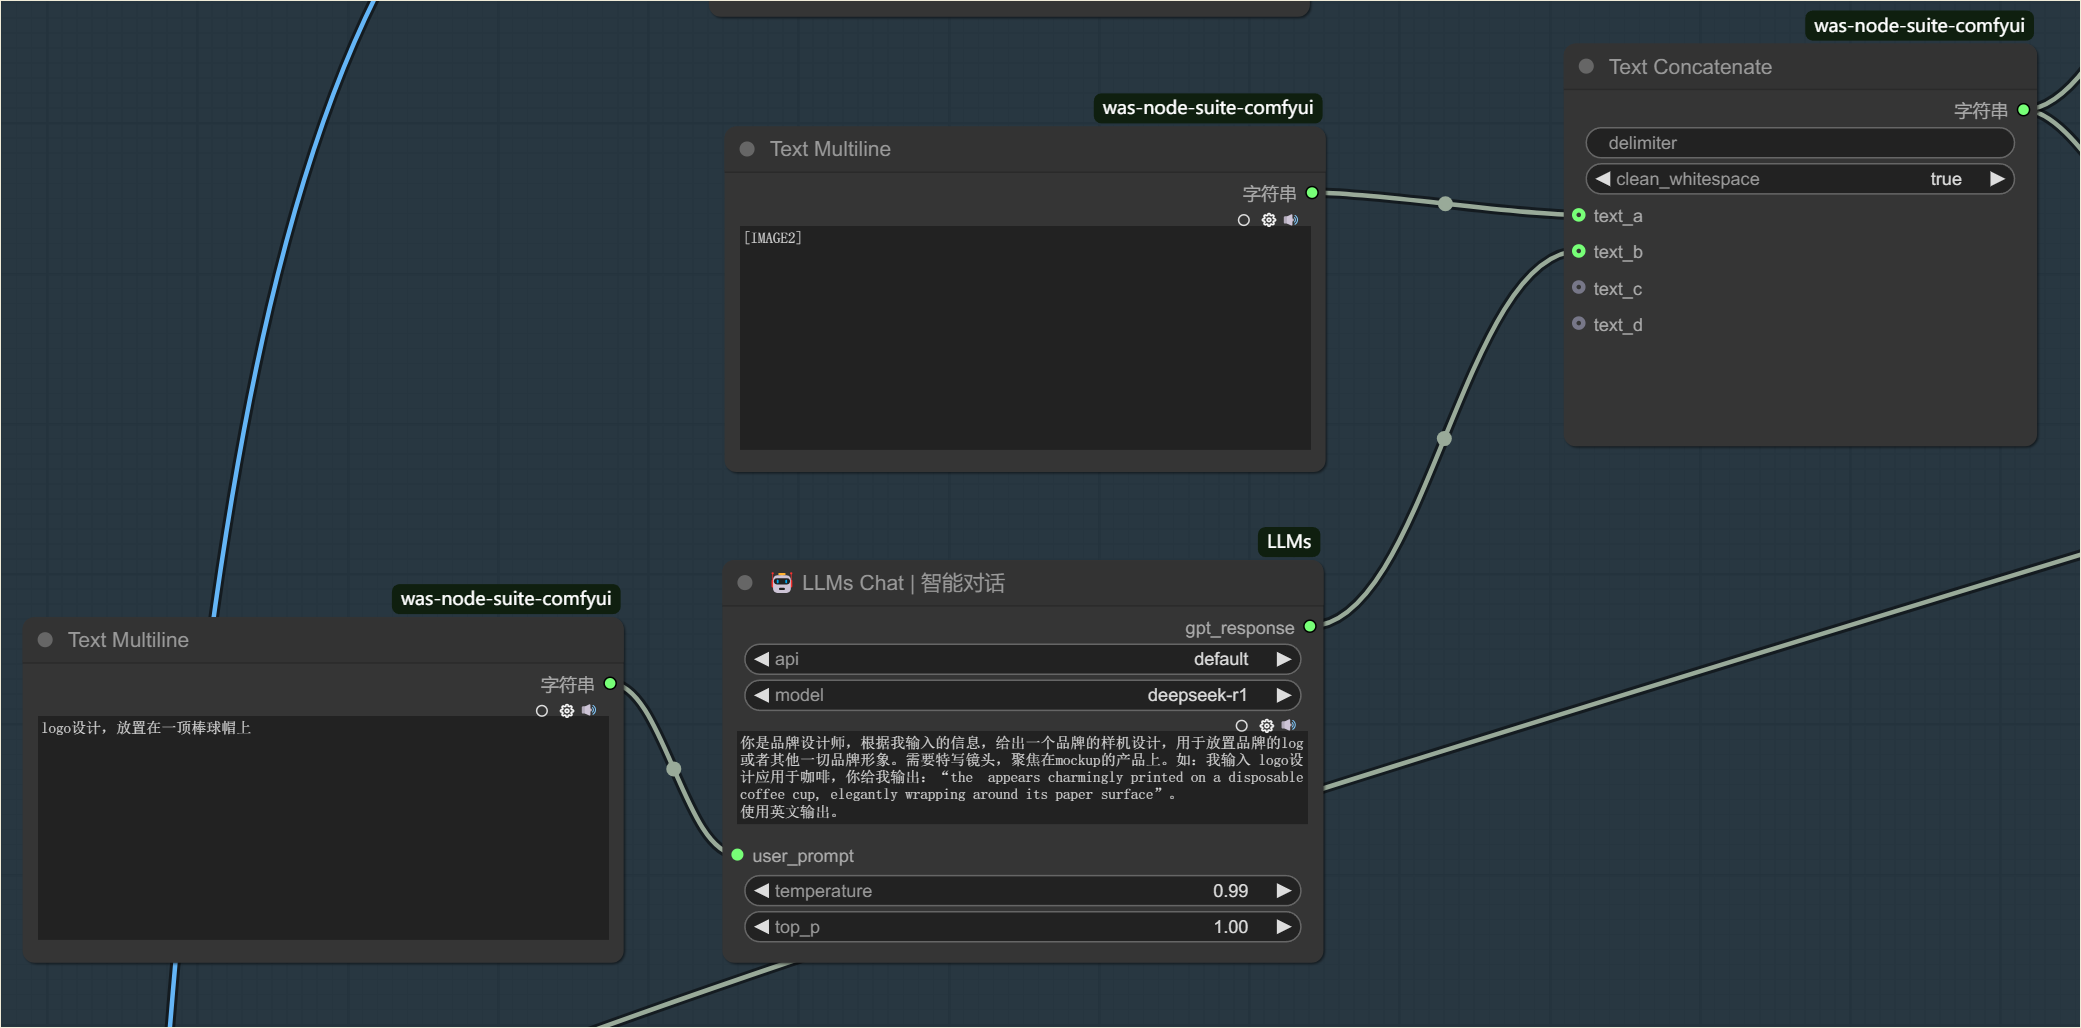
Task: Click the was-node-suite-comfyui badge above the [IMAGE2] node
Action: pyautogui.click(x=1207, y=108)
